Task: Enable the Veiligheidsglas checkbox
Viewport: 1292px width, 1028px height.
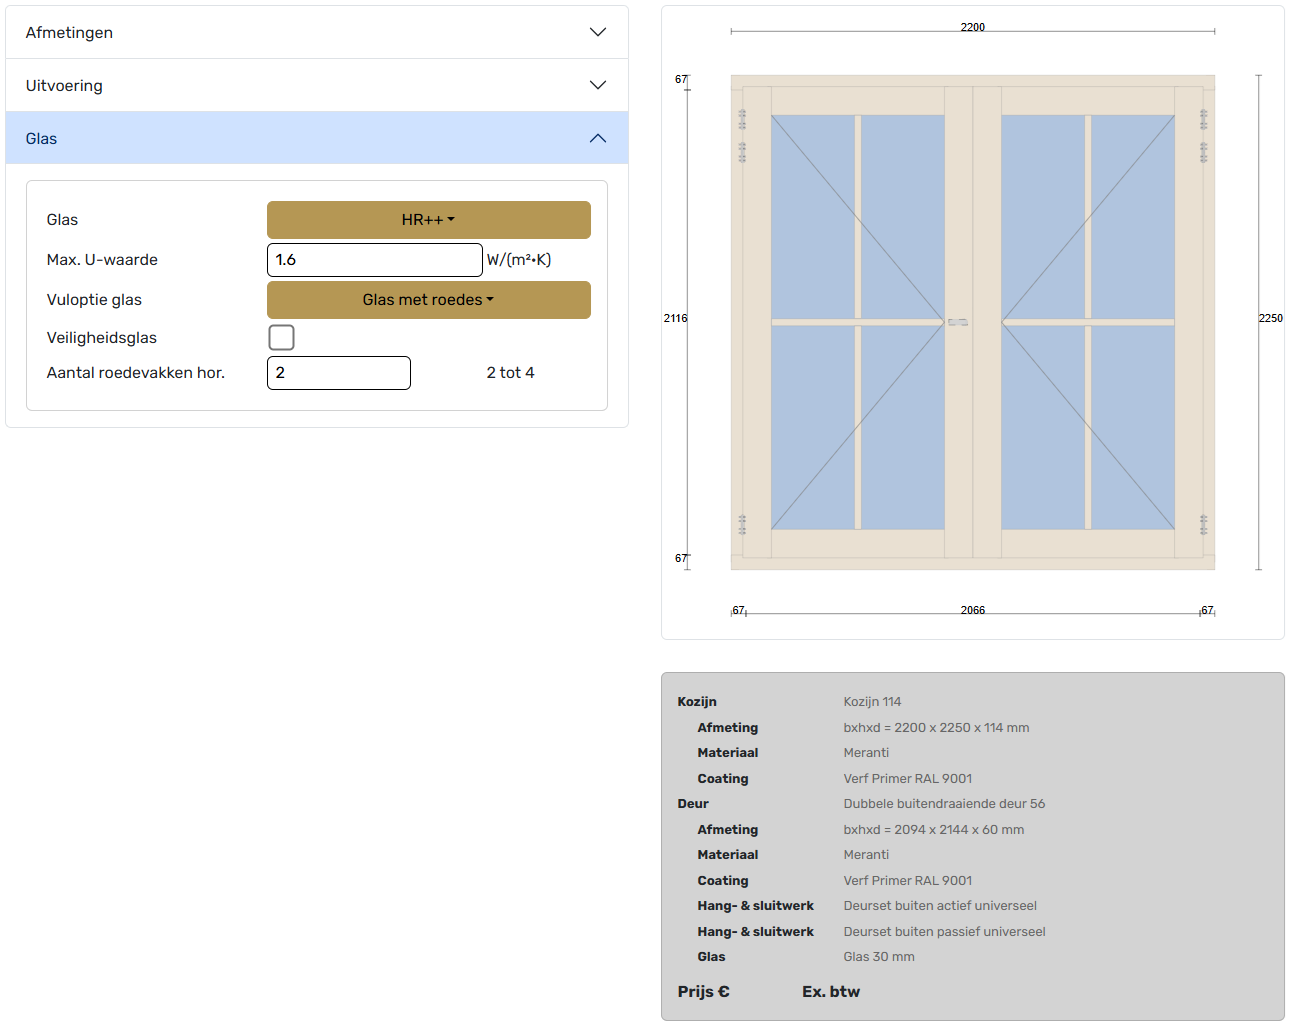Action: click(281, 338)
